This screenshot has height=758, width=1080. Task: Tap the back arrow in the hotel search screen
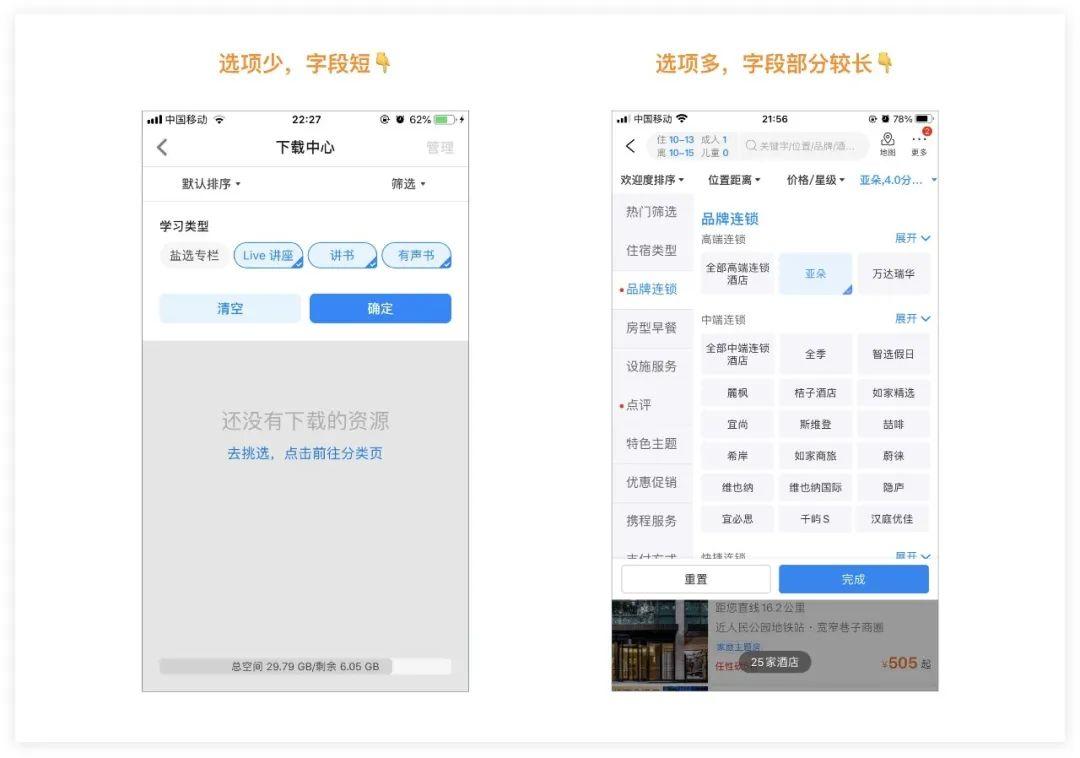point(630,146)
